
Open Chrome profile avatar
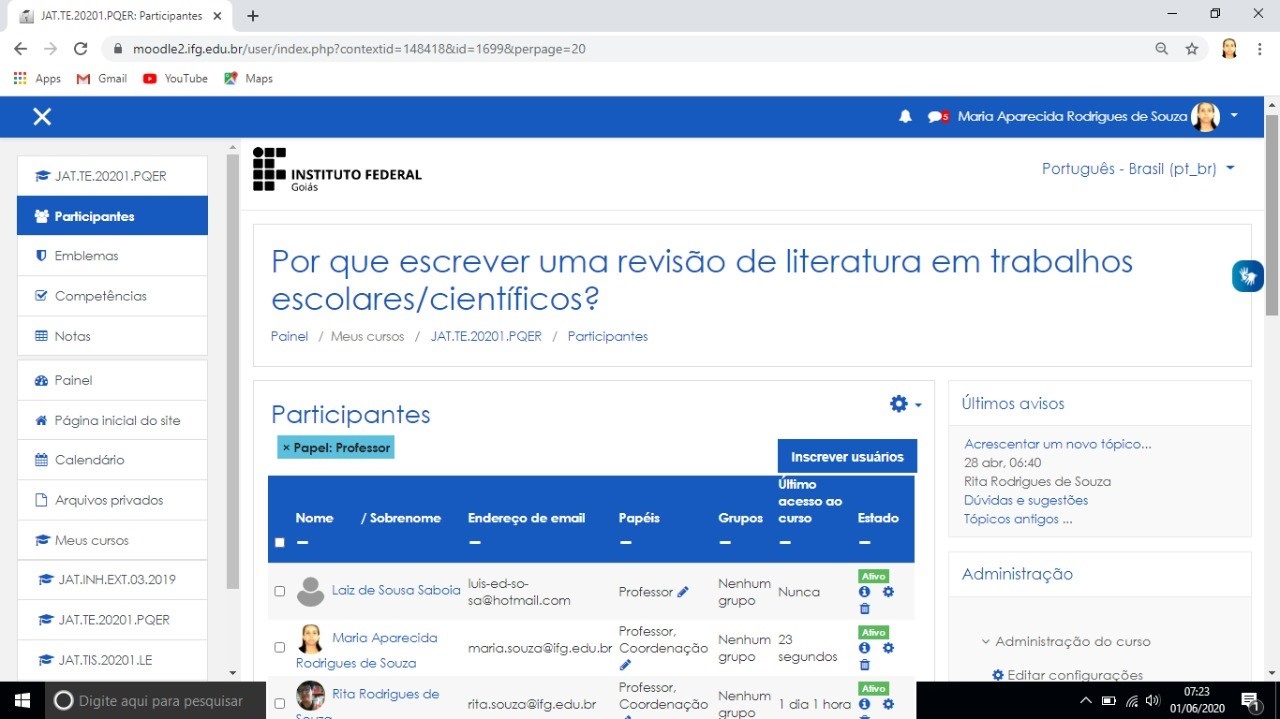(x=1229, y=48)
